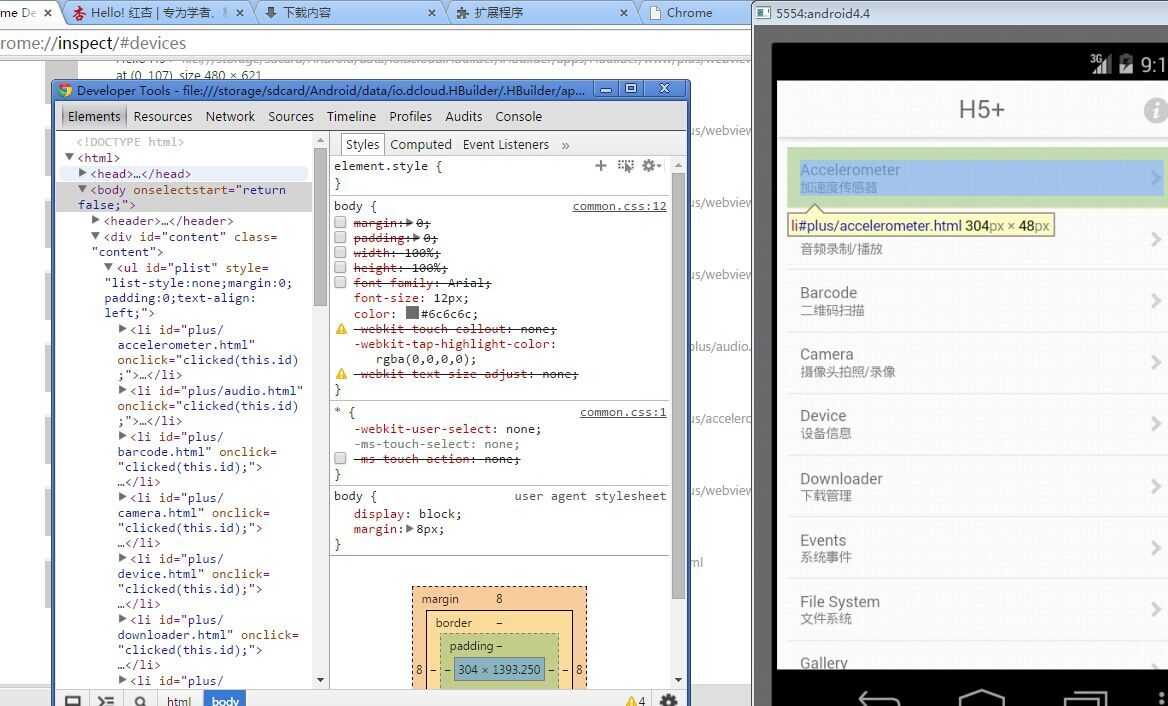Expand the head node
The width and height of the screenshot is (1168, 706).
(83, 173)
